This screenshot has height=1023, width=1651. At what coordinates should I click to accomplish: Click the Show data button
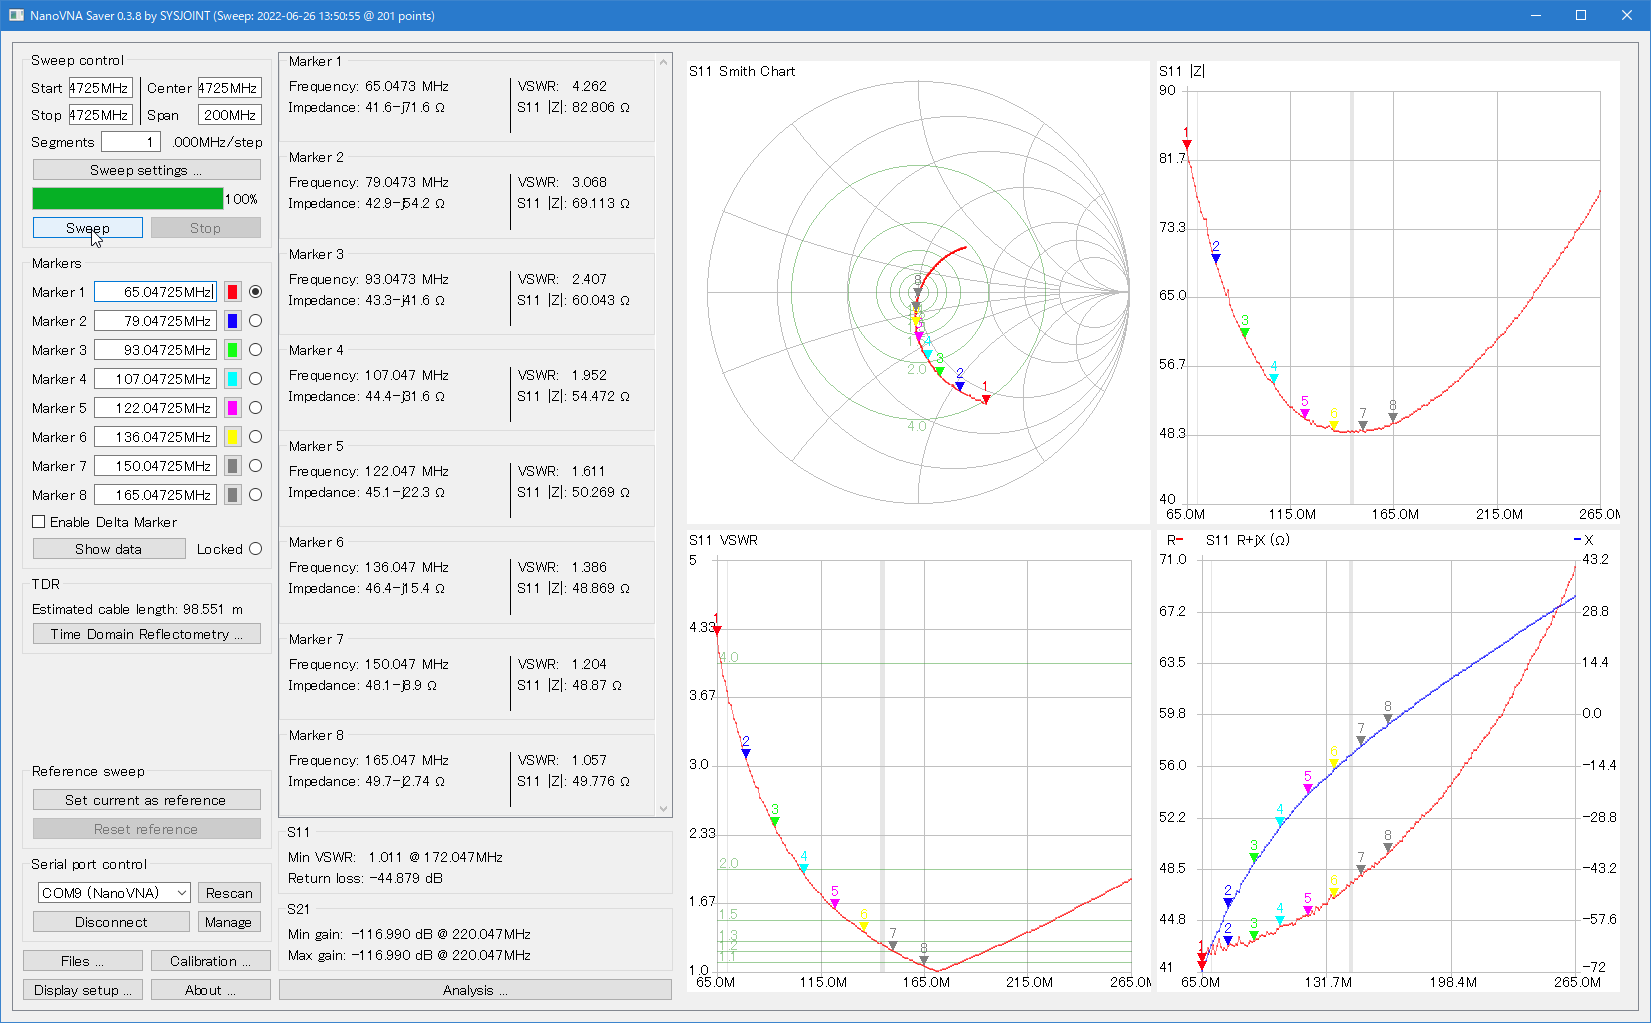coord(109,549)
